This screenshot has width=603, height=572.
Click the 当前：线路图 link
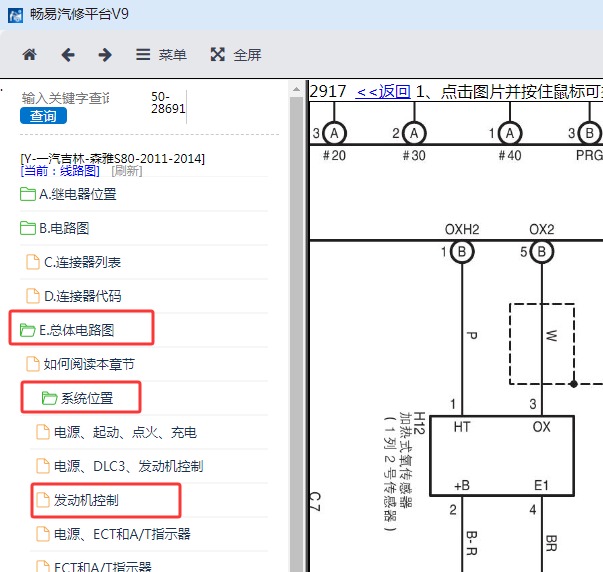tap(60, 170)
